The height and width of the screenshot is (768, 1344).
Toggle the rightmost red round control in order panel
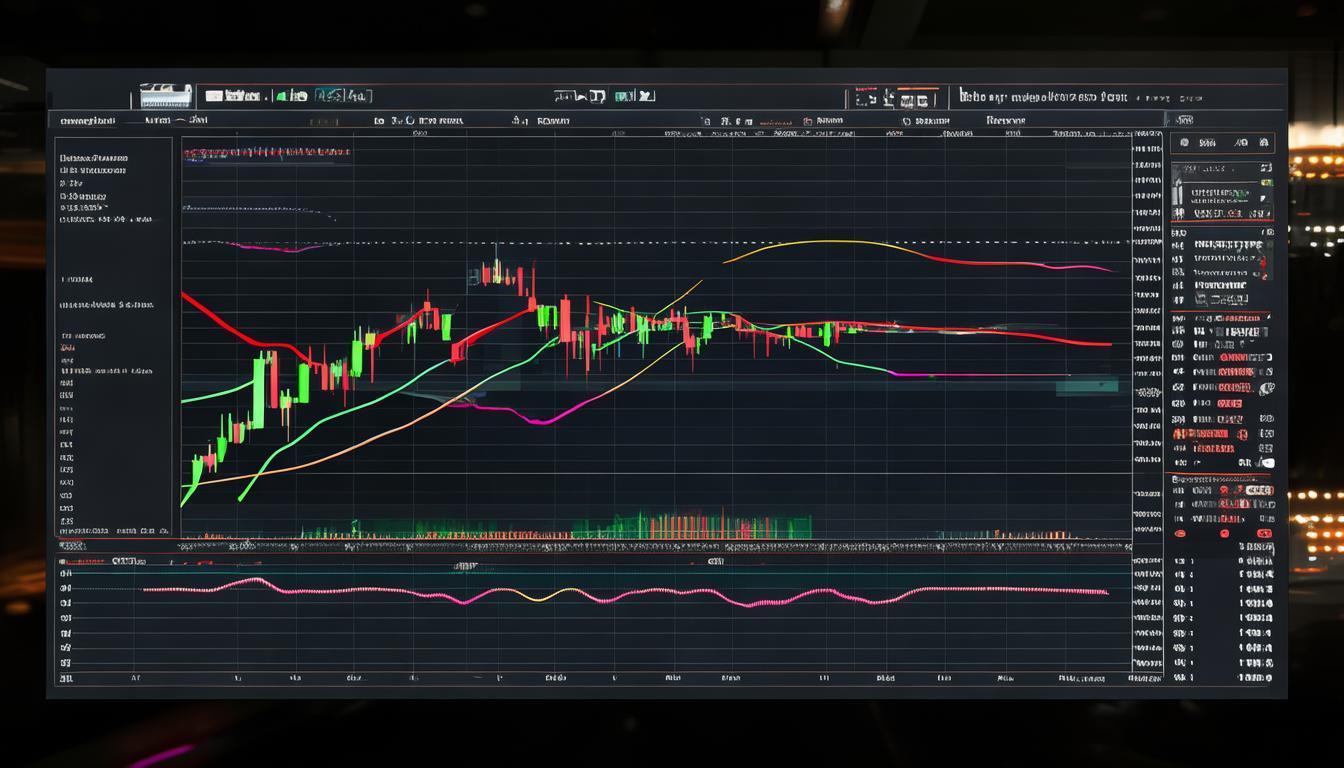pos(1264,534)
